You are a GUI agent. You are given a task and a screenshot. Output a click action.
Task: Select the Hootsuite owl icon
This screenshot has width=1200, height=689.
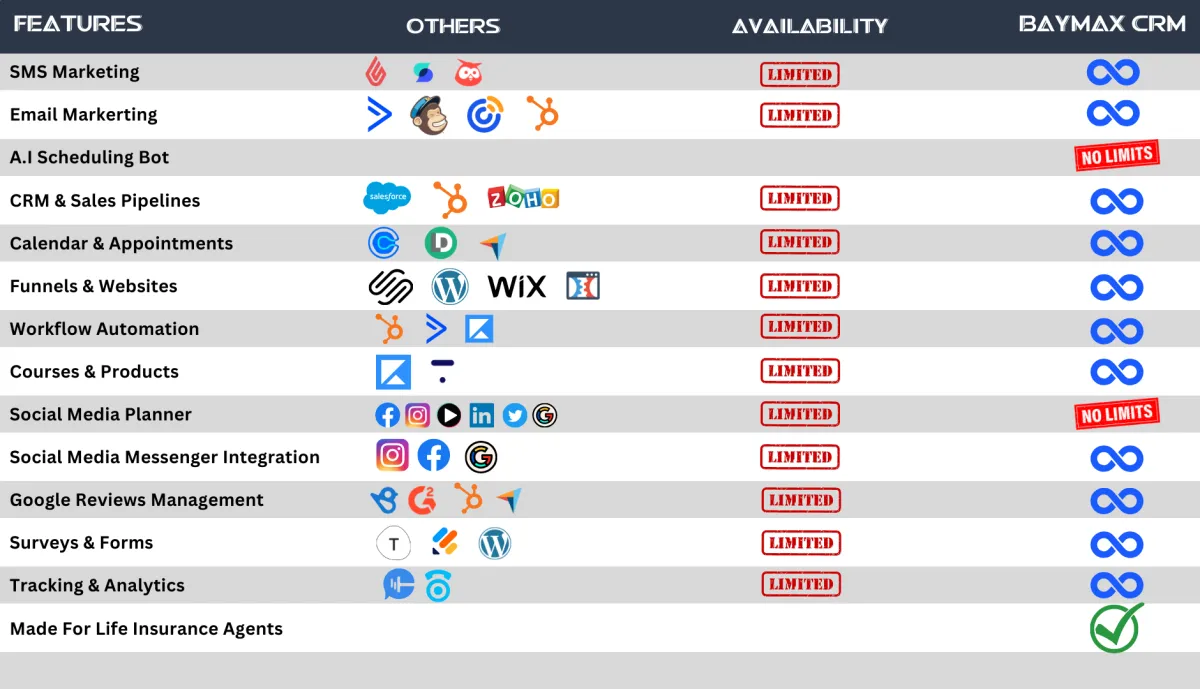tap(469, 72)
